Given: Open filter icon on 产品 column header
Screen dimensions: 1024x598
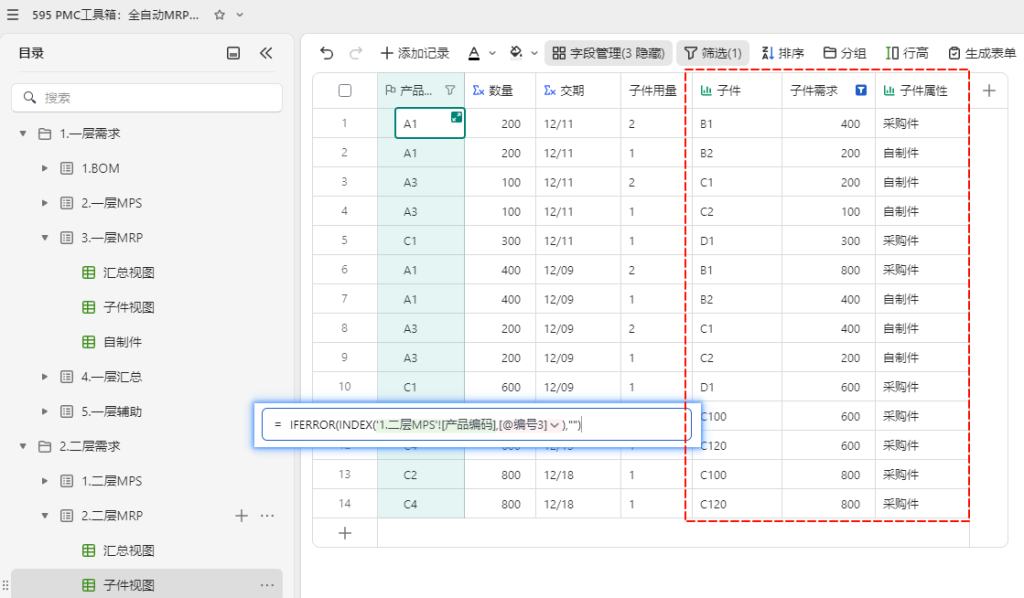Looking at the screenshot, I should coord(450,90).
